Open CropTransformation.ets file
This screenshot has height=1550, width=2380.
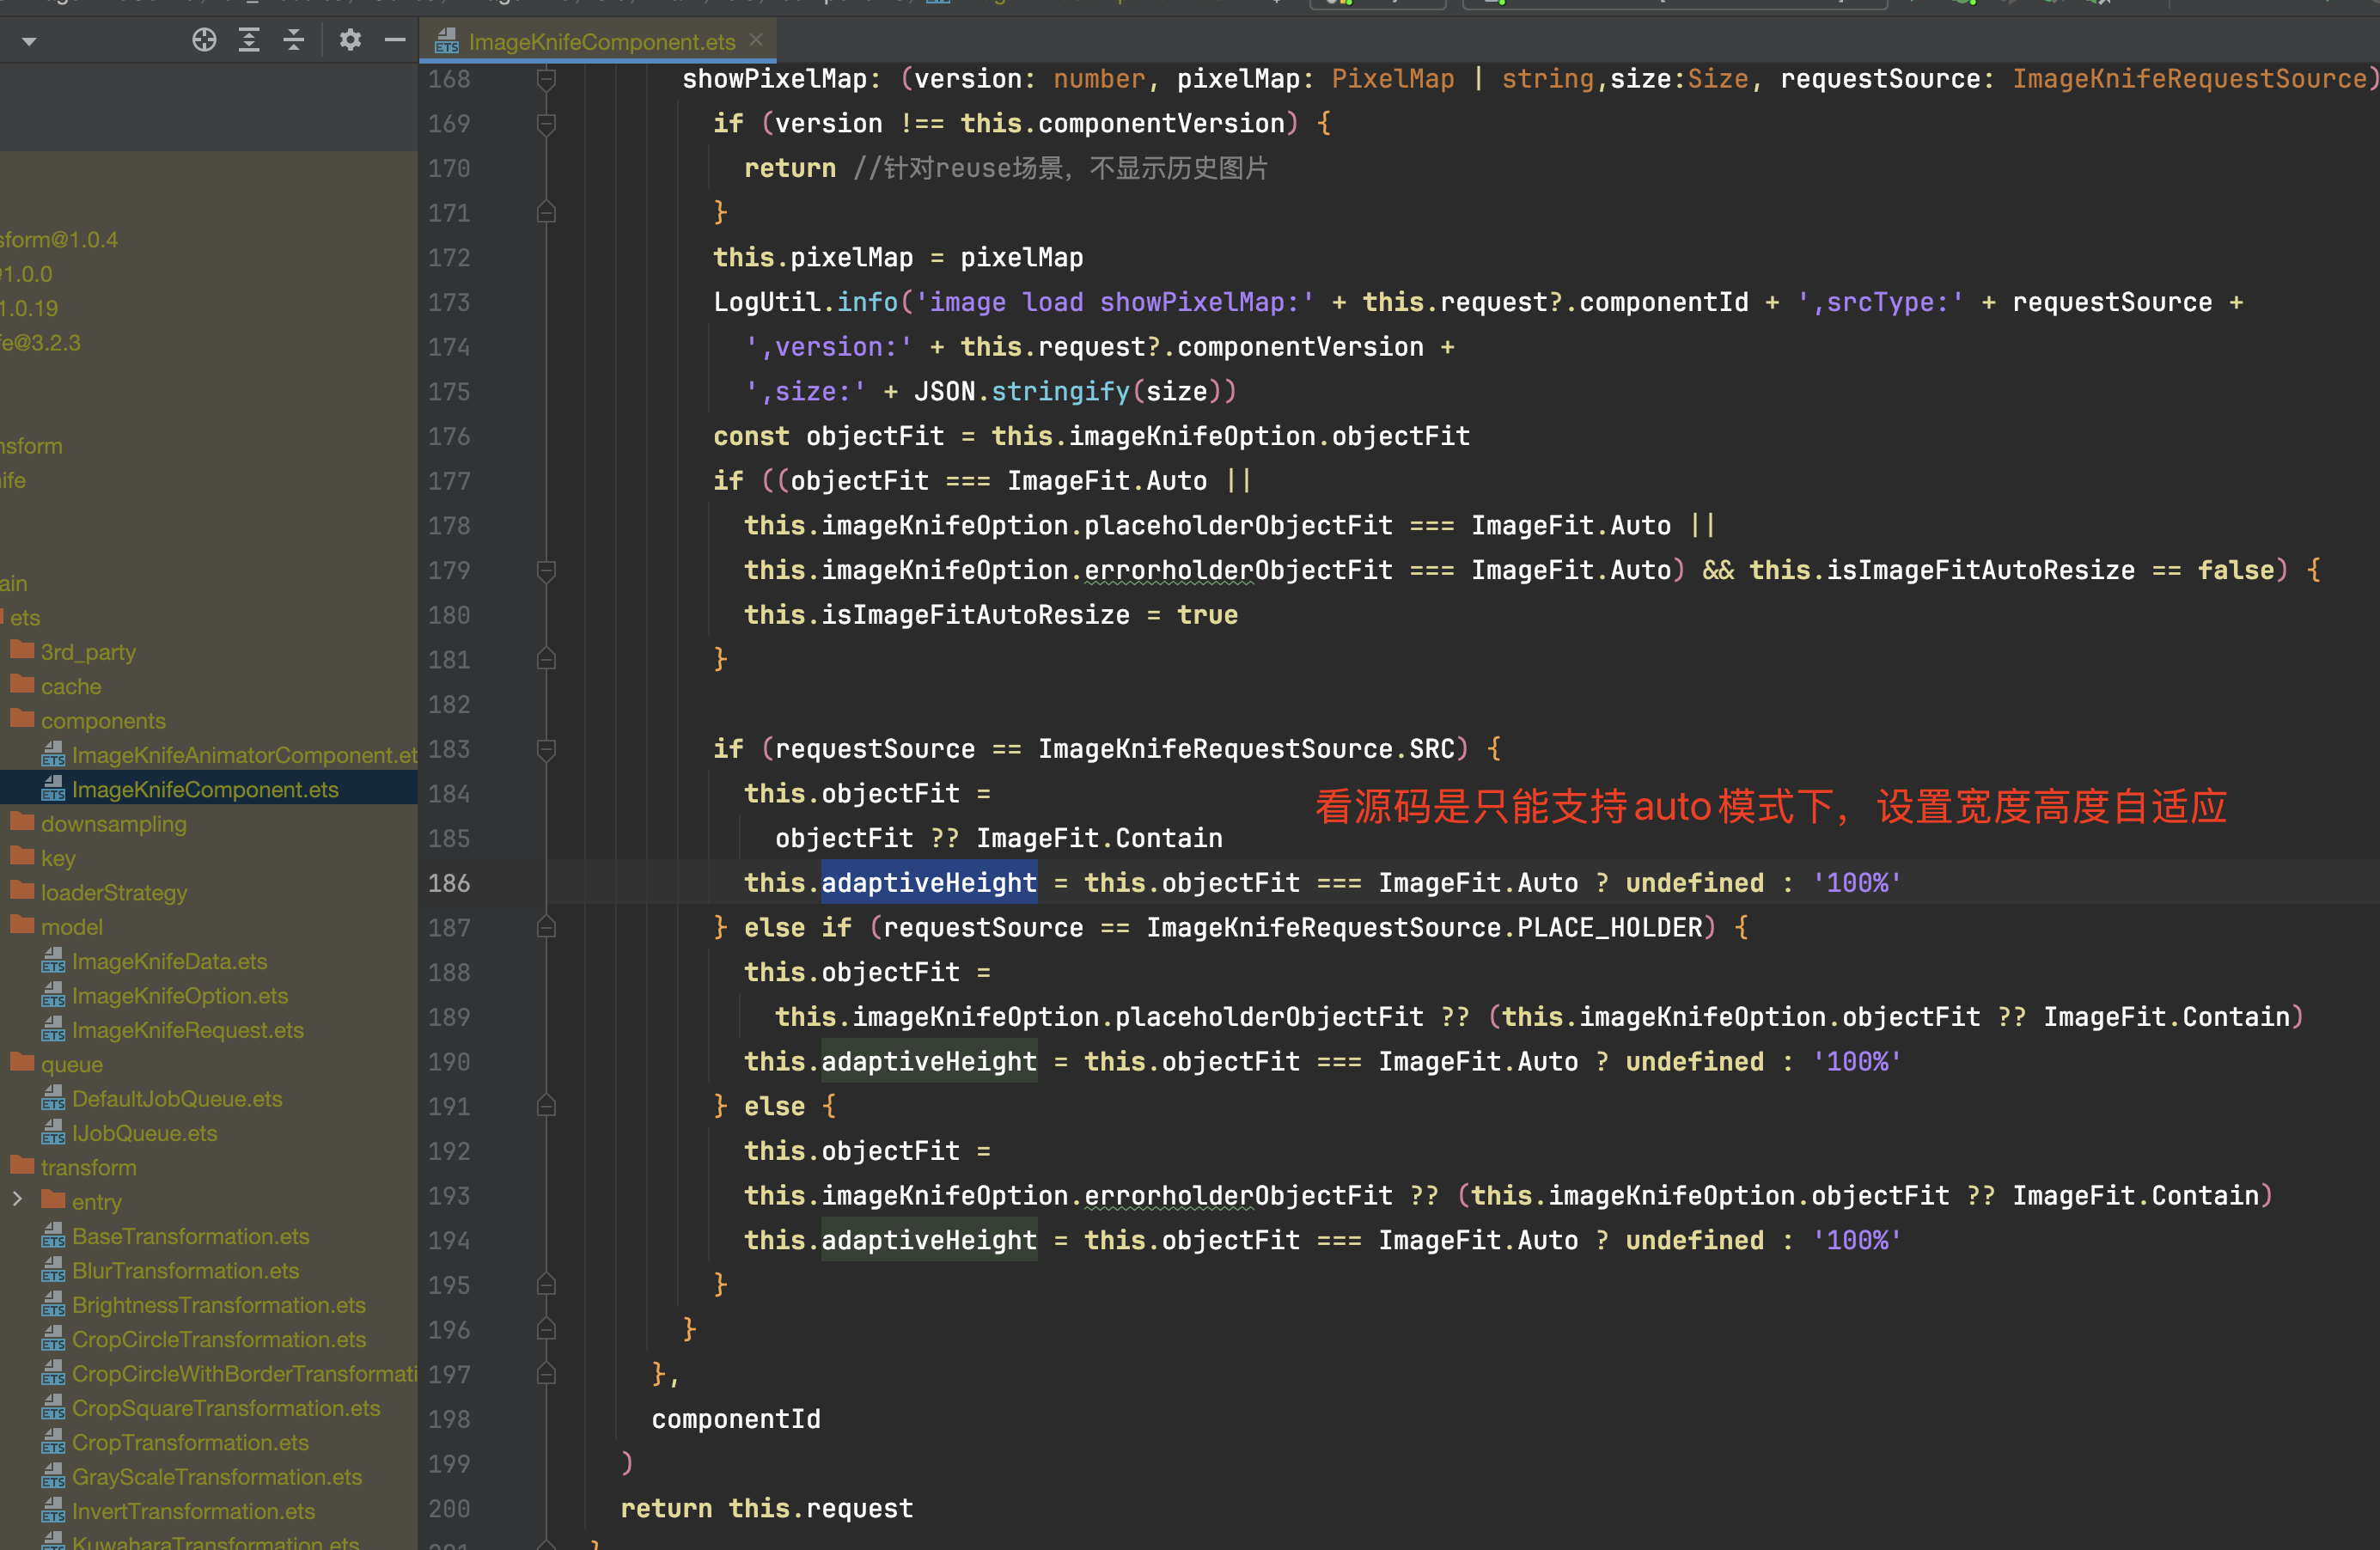coord(175,1442)
